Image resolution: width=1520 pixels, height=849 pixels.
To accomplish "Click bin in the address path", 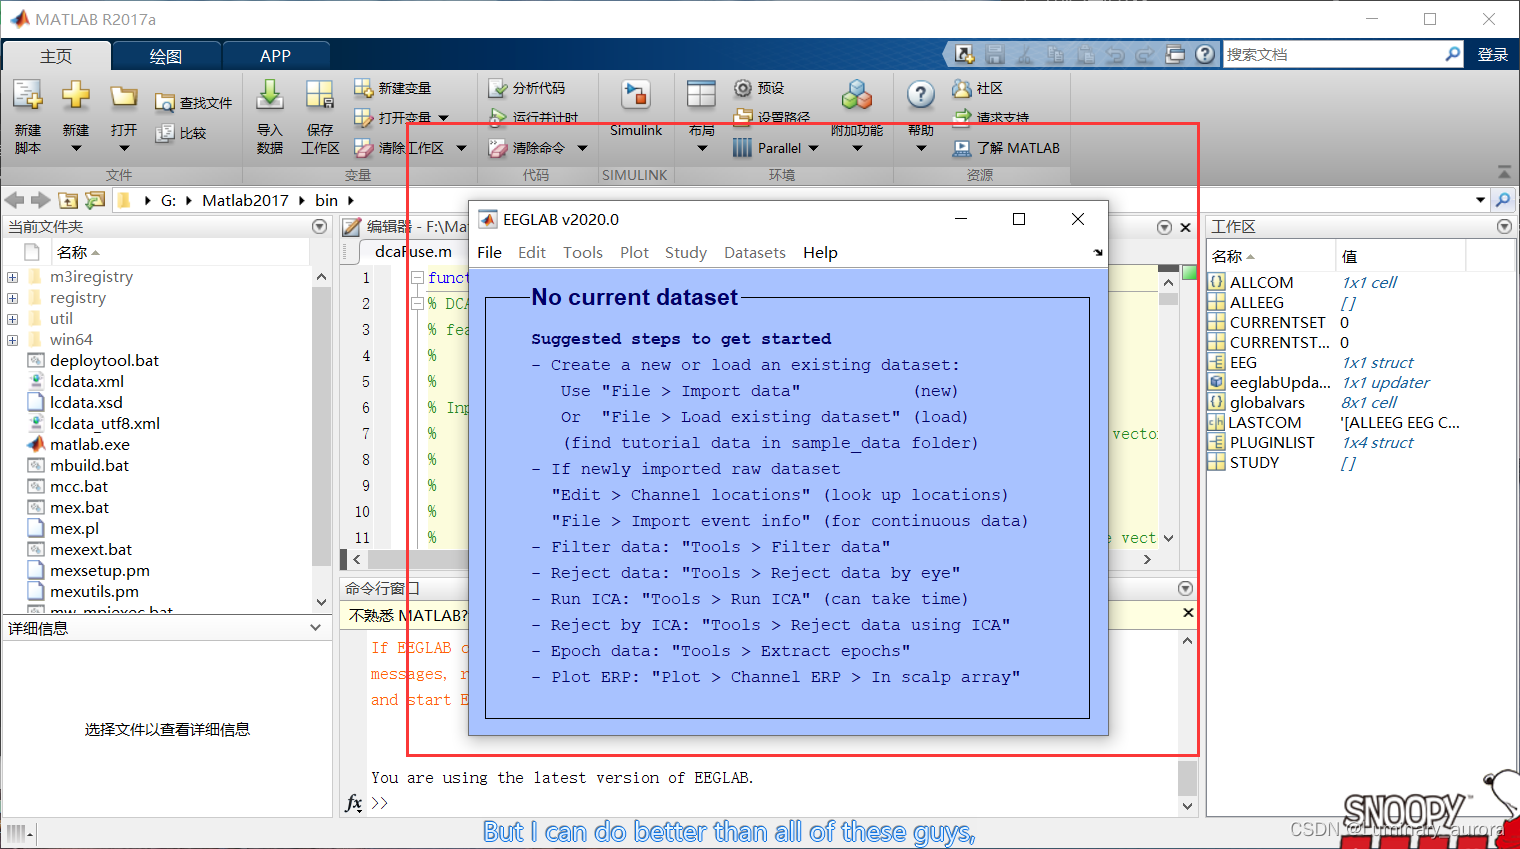I will coord(326,200).
